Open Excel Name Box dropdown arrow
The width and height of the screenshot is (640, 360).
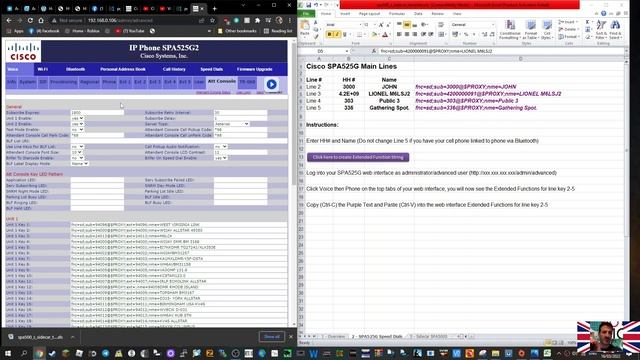coord(347,51)
